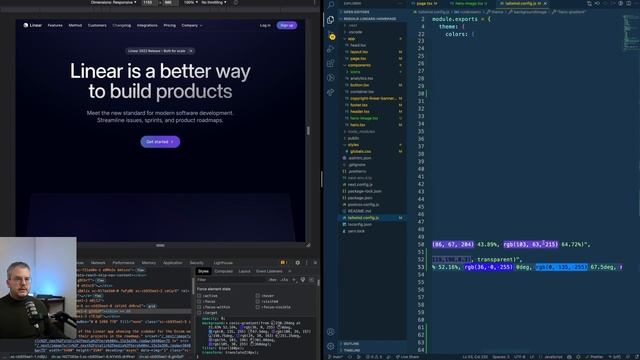Open the Lighthouse tab in DevTools
640x360 pixels.
pos(223,263)
